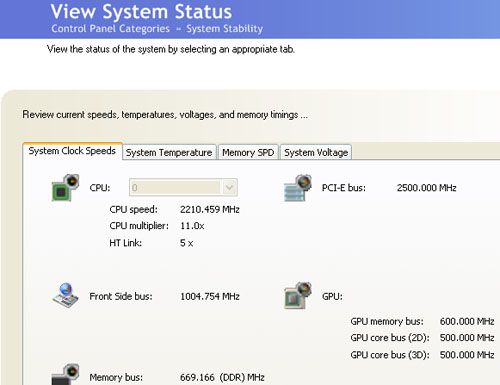This screenshot has width=500, height=385.
Task: Click the View System Status heading
Action: pyautogui.click(x=141, y=12)
